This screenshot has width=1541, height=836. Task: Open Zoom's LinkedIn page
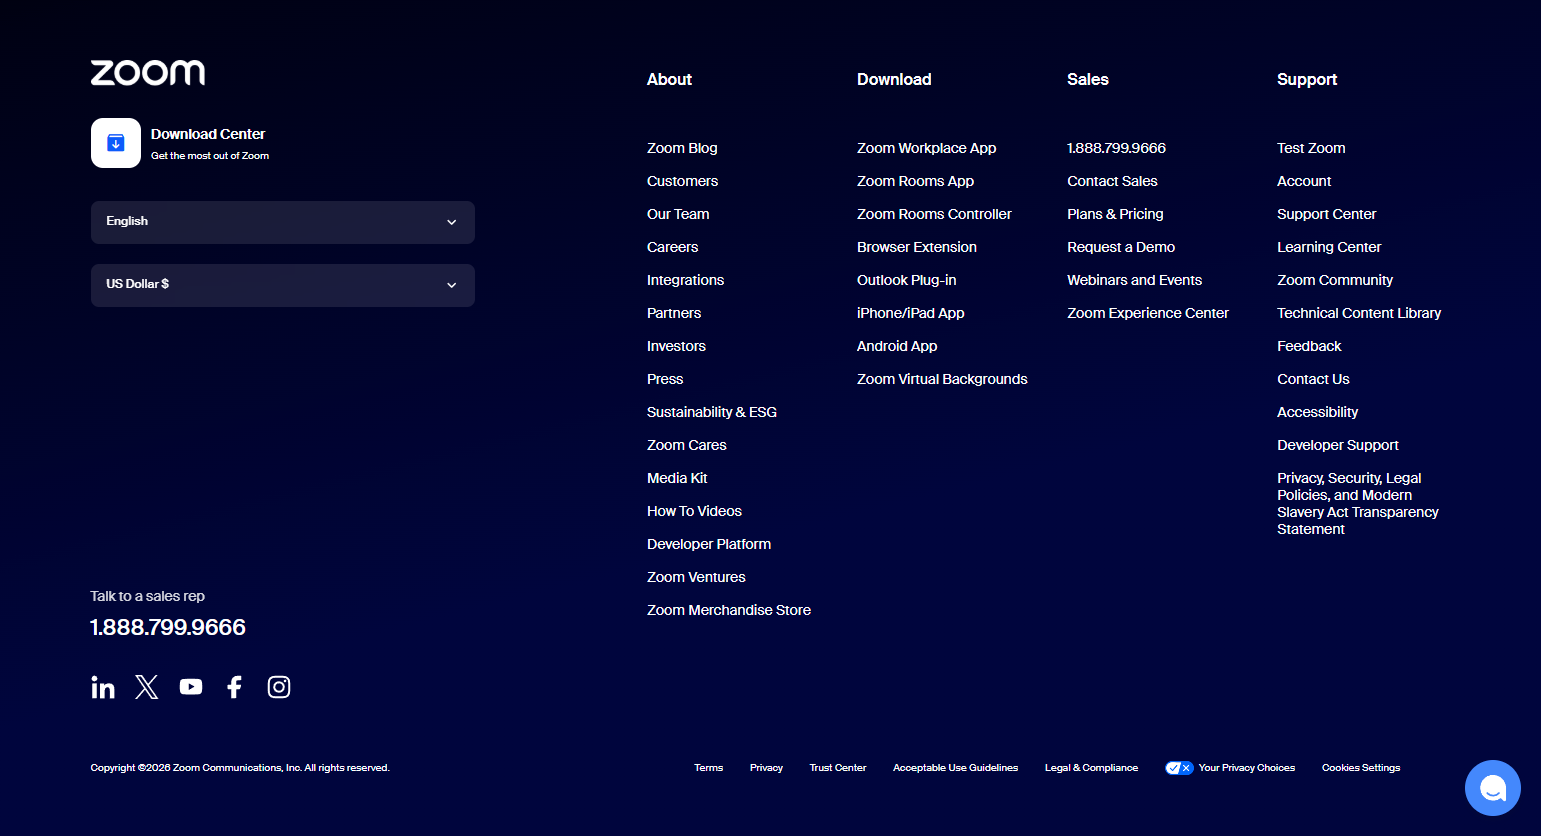click(102, 687)
